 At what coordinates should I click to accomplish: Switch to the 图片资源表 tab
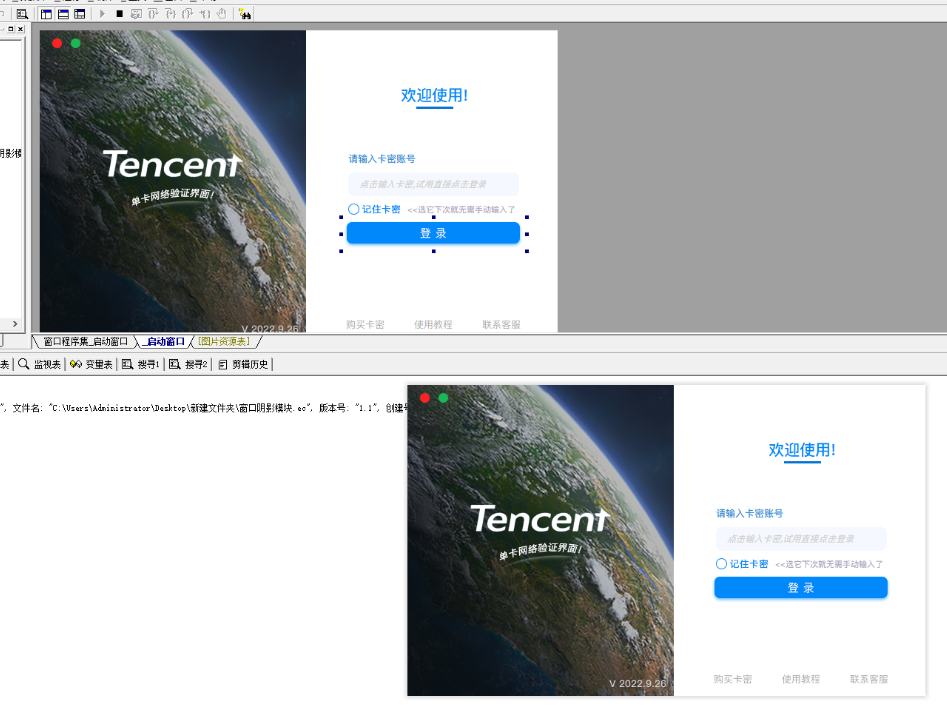(222, 341)
